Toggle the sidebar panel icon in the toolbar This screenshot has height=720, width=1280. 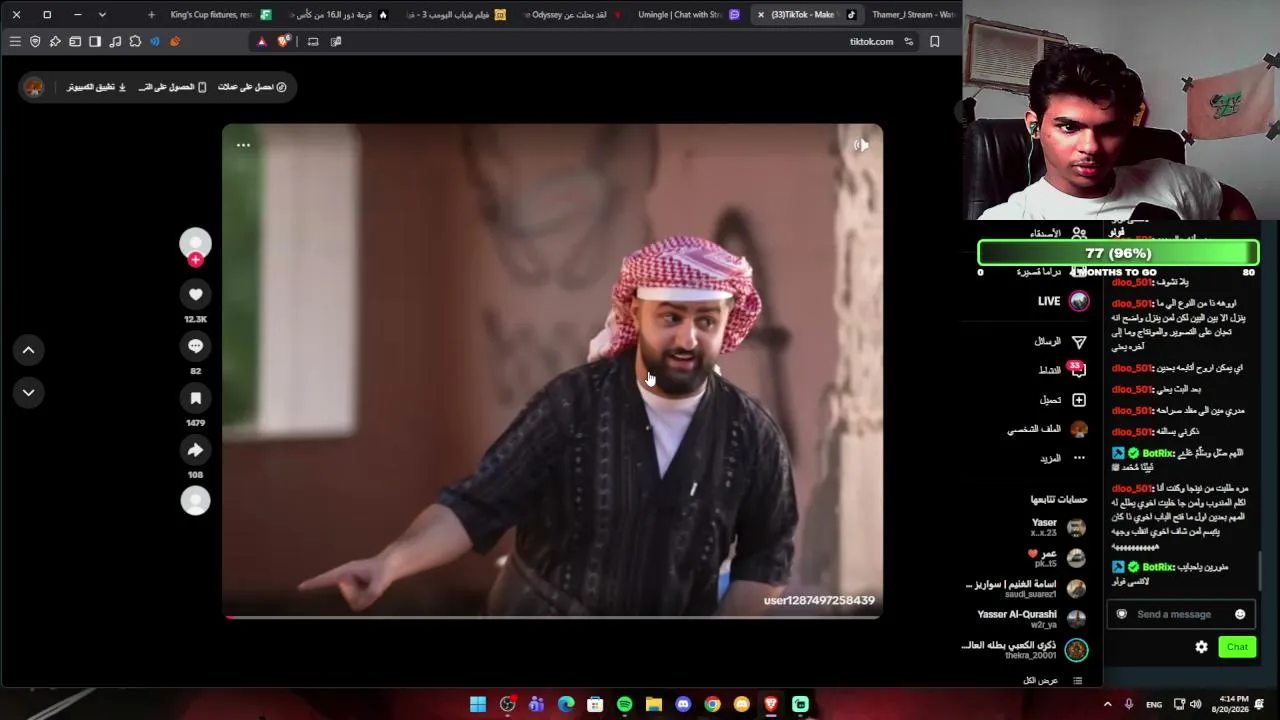tap(95, 41)
